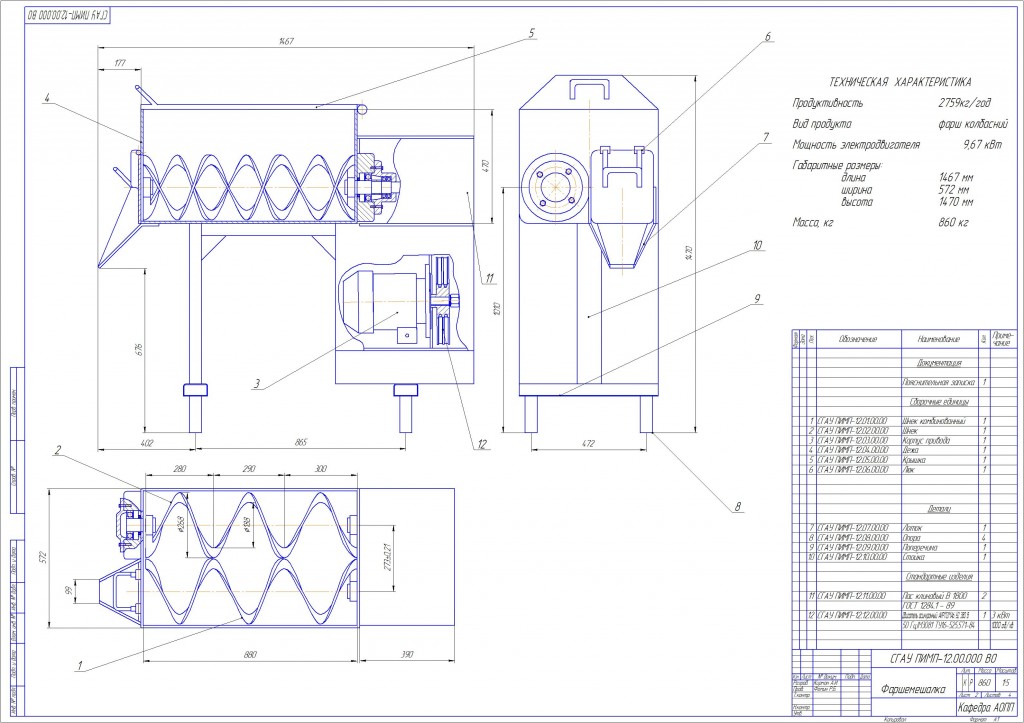1024x723 pixels.
Task: Click the "Детали" section heading
Action: pos(939,509)
